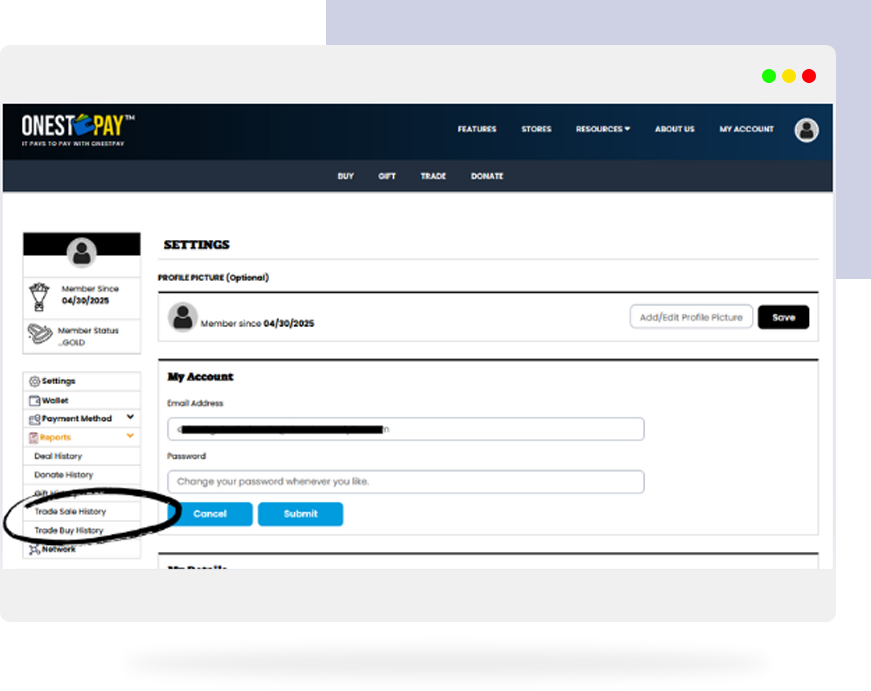871x691 pixels.
Task: Collapse the Reports section chevron
Action: point(130,437)
